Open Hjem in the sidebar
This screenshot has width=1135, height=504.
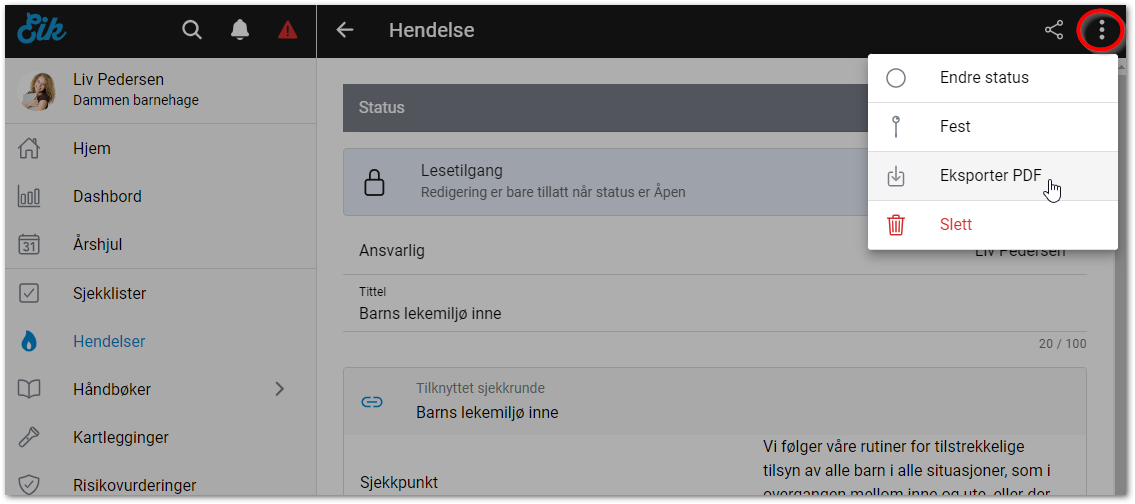[x=92, y=149]
